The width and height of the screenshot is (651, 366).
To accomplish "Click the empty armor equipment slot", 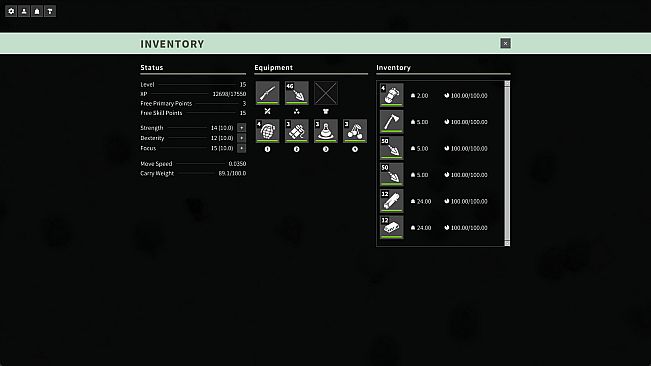I will click(x=326, y=93).
